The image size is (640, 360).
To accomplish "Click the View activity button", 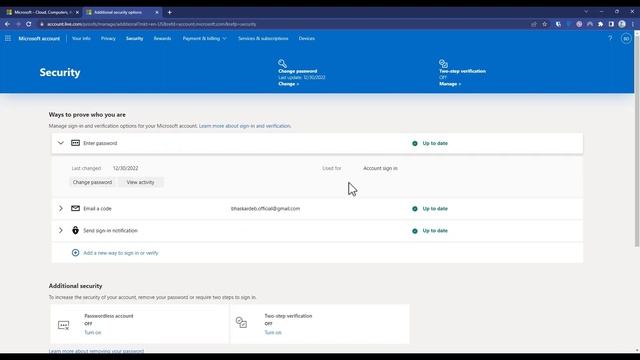I will tap(140, 182).
